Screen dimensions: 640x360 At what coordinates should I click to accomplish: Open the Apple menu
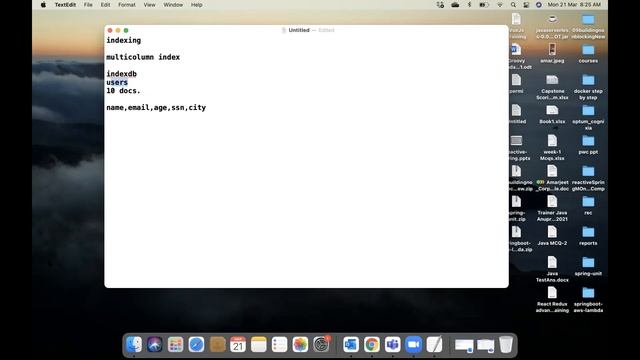click(x=43, y=5)
